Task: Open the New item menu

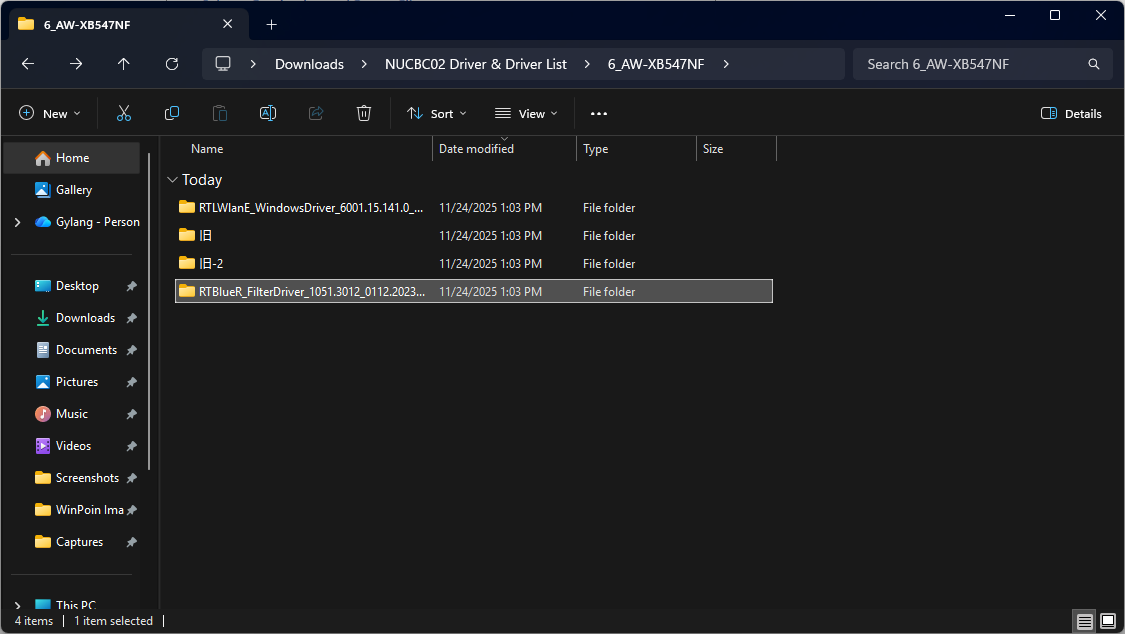Action: coord(50,114)
